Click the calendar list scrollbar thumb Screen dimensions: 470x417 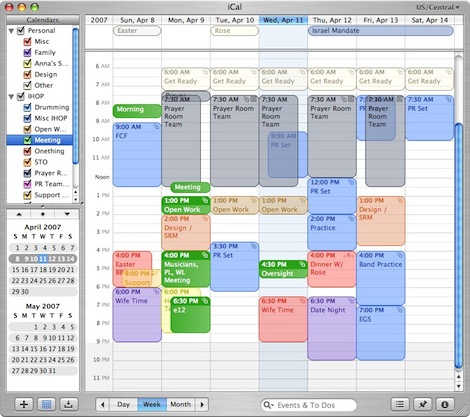[x=76, y=97]
